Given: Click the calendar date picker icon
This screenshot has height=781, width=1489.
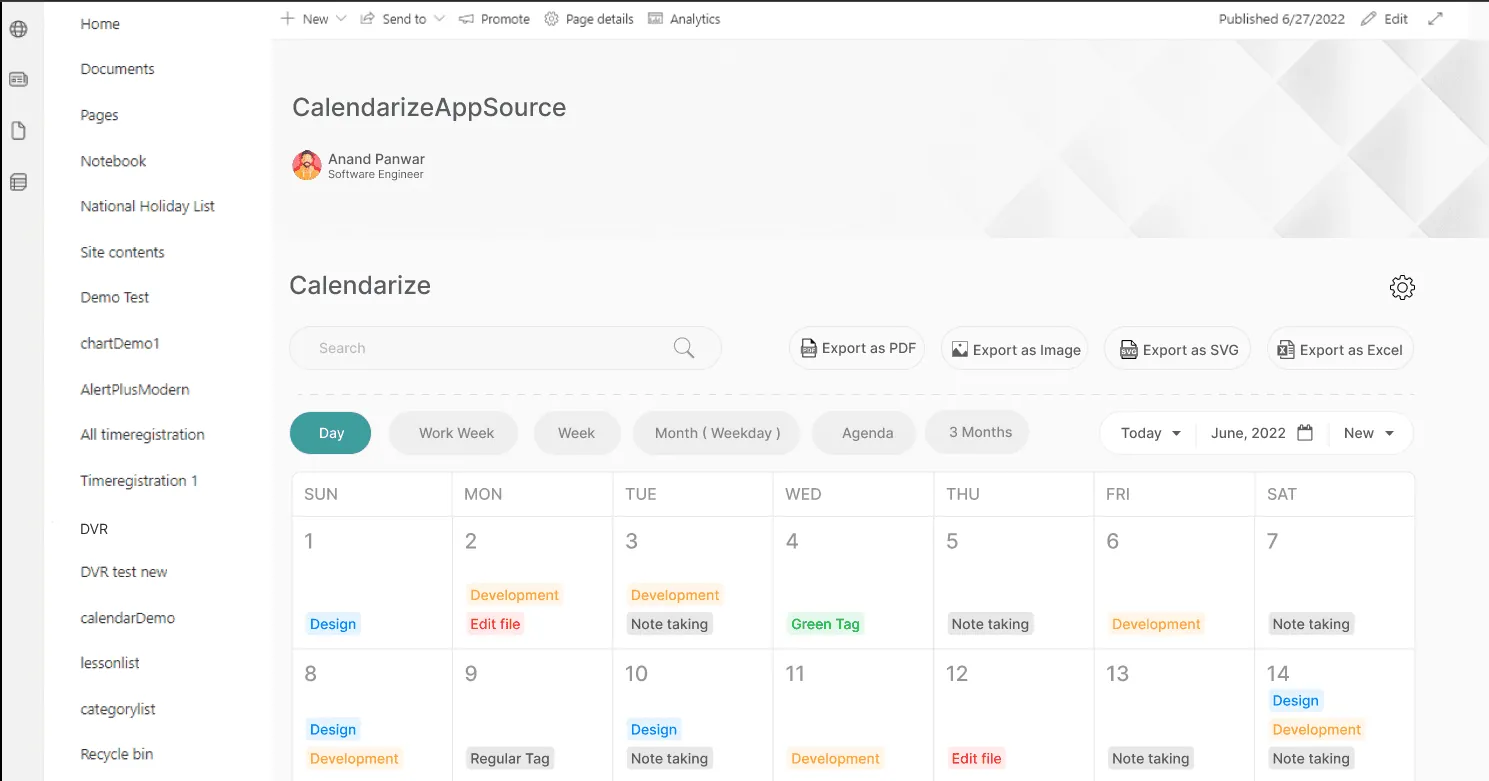Looking at the screenshot, I should [x=1305, y=433].
